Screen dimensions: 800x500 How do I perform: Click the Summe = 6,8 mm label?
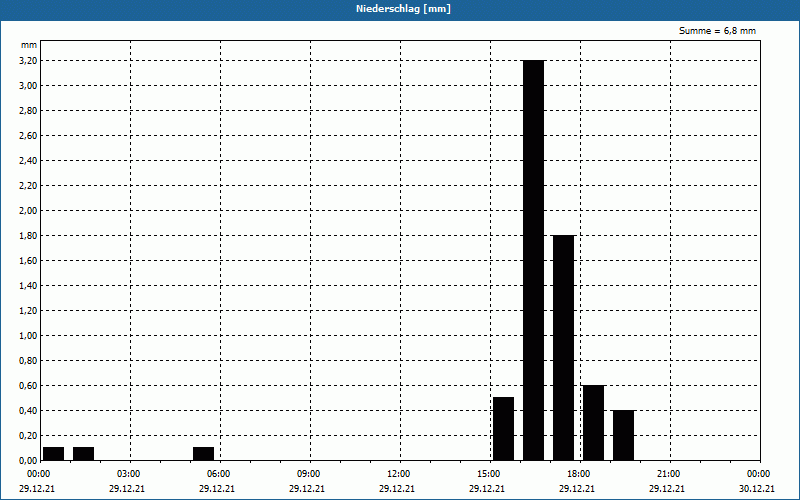(x=717, y=31)
